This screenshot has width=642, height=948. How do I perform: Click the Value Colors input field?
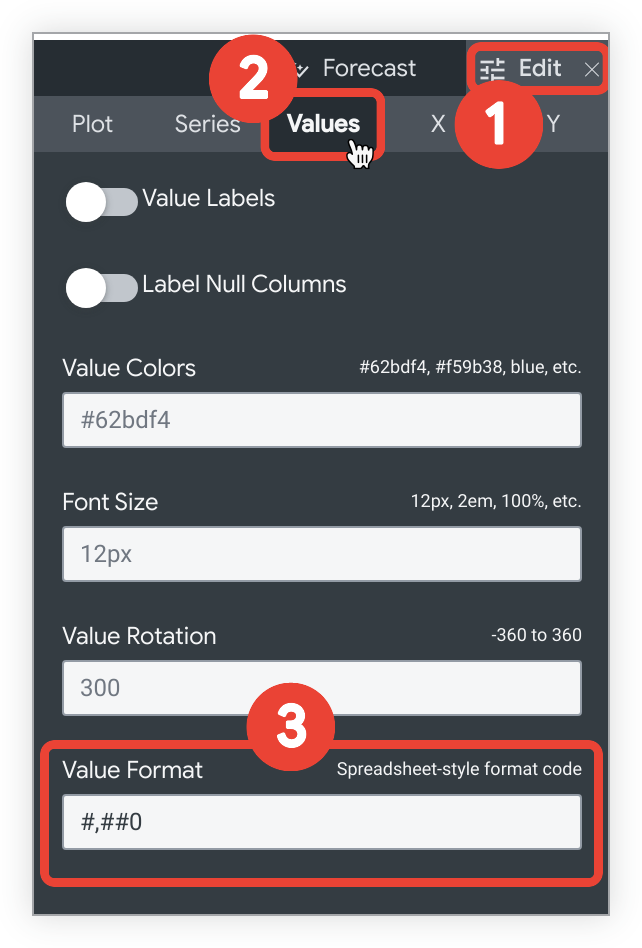(x=321, y=420)
